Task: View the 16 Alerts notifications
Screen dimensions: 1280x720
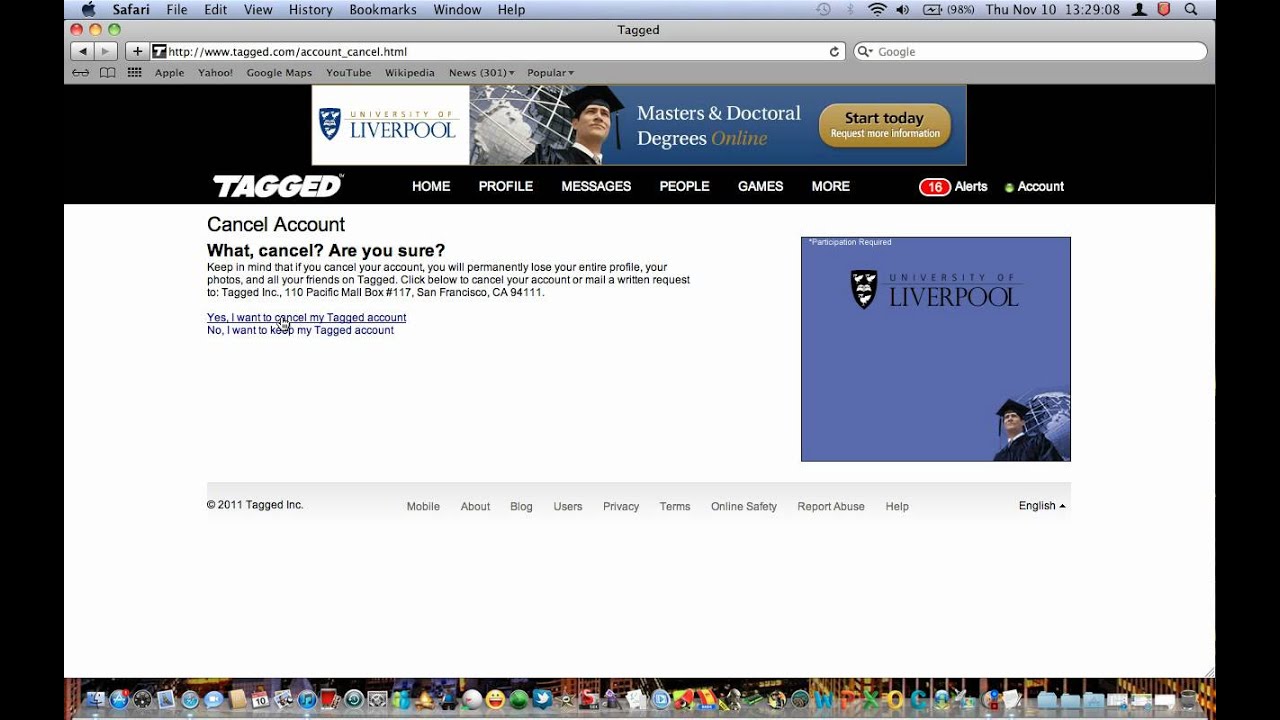Action: 953,187
